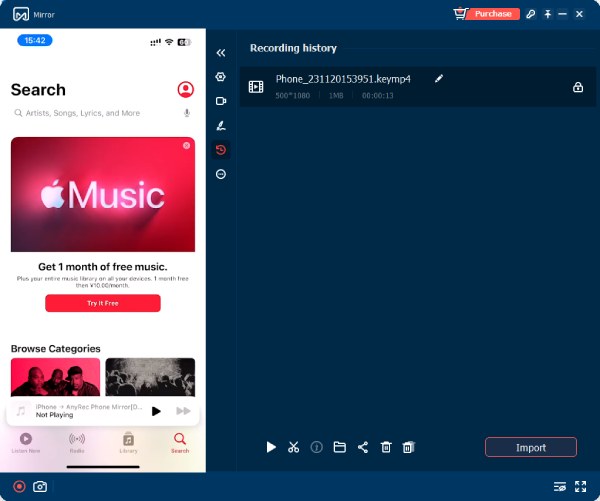Viewport: 600px width, 501px height.
Task: Delete all recordings with stacked trash icon
Action: 409,447
